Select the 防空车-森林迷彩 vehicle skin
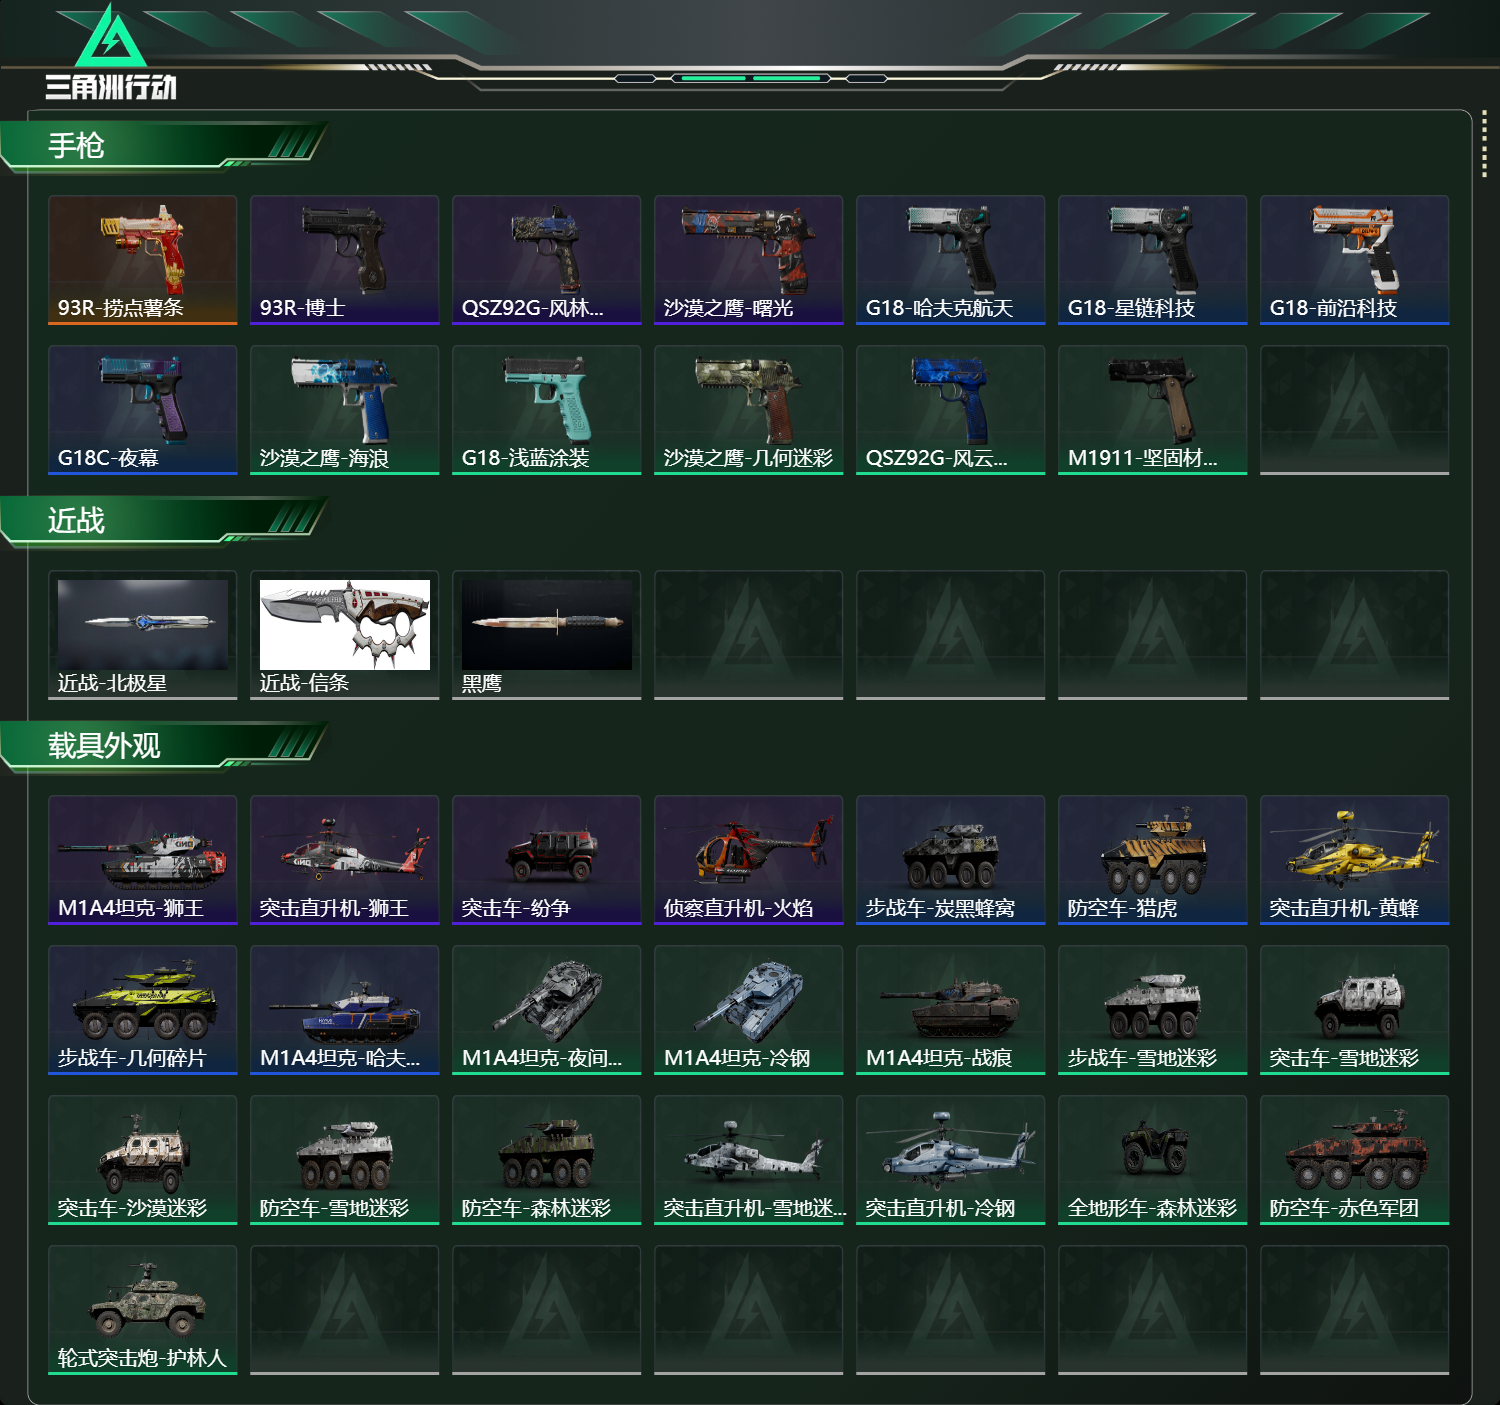This screenshot has height=1405, width=1500. (547, 1160)
